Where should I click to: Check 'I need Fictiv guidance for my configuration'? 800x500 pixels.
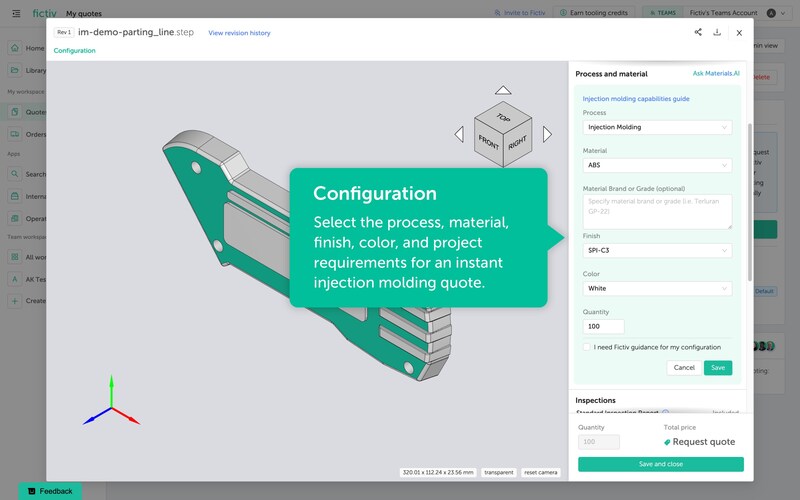tap(587, 347)
